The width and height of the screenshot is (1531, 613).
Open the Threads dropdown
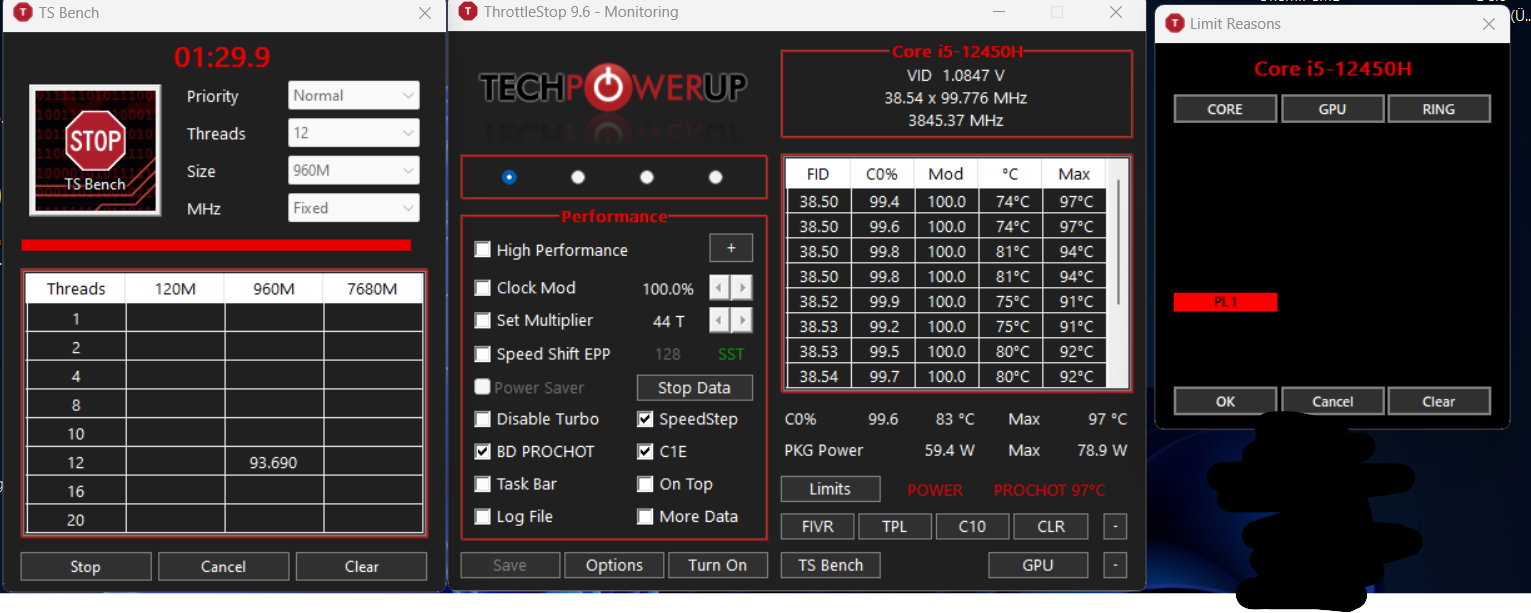pos(354,133)
